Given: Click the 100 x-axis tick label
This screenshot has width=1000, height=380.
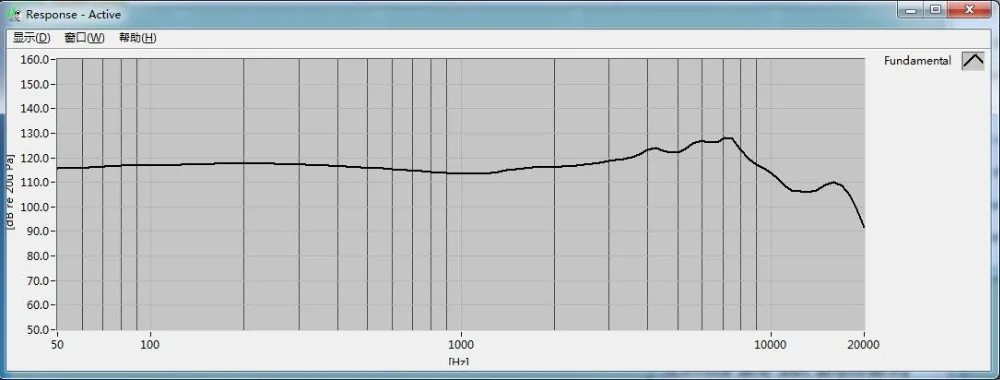Looking at the screenshot, I should 150,344.
